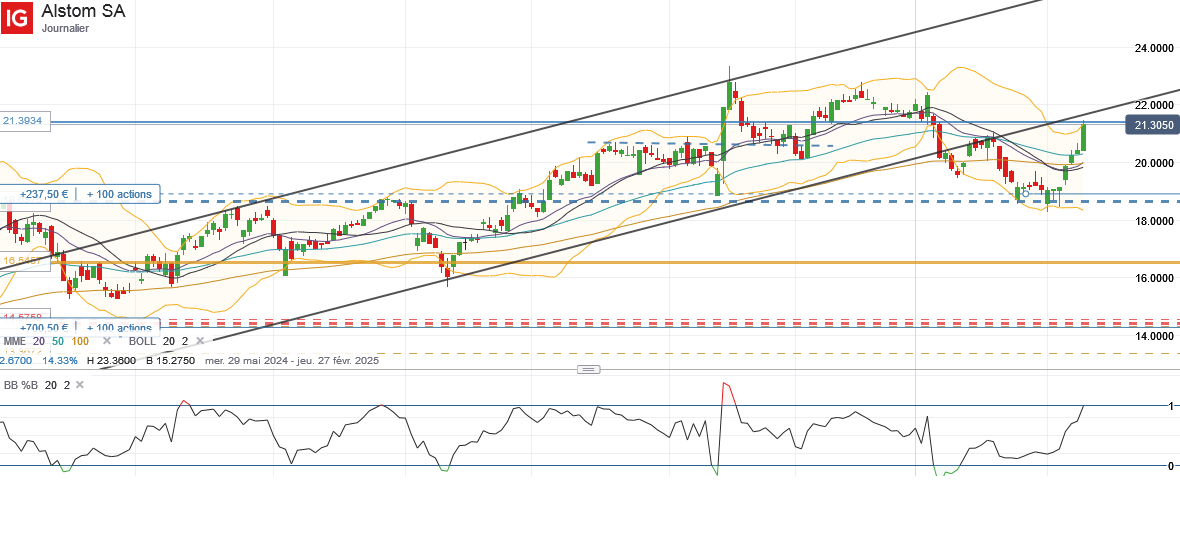Screen dimensions: 1180x540
Task: Click the Alstom SA chart title
Action: coord(84,11)
